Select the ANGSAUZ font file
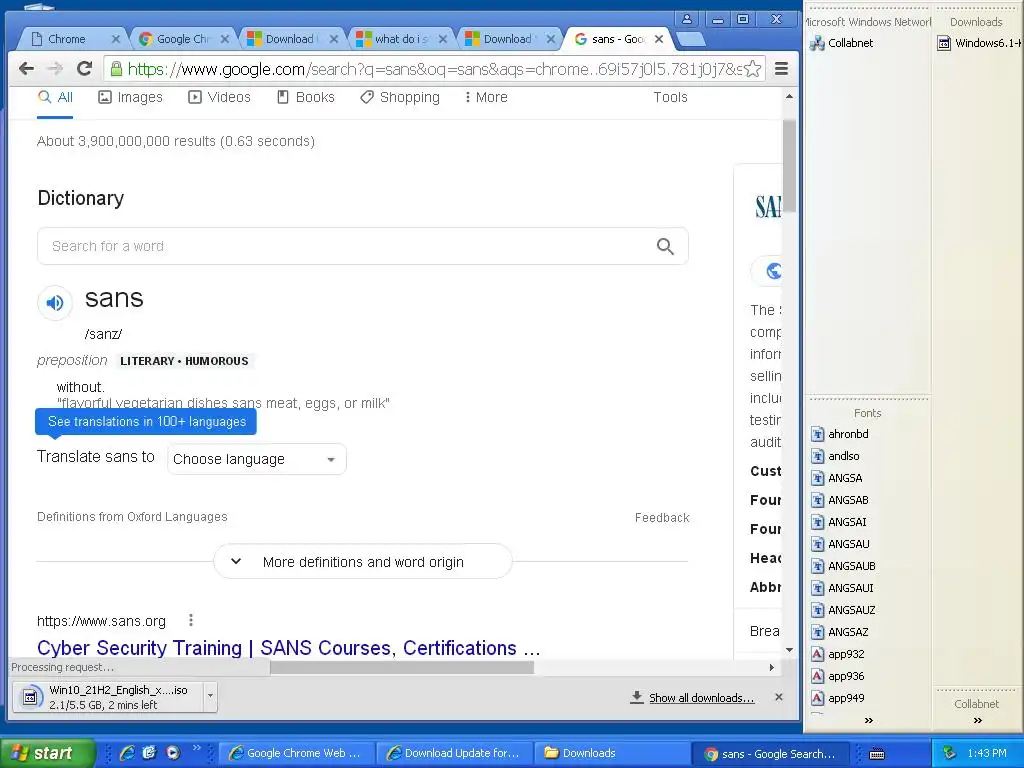This screenshot has height=768, width=1024. (843, 610)
